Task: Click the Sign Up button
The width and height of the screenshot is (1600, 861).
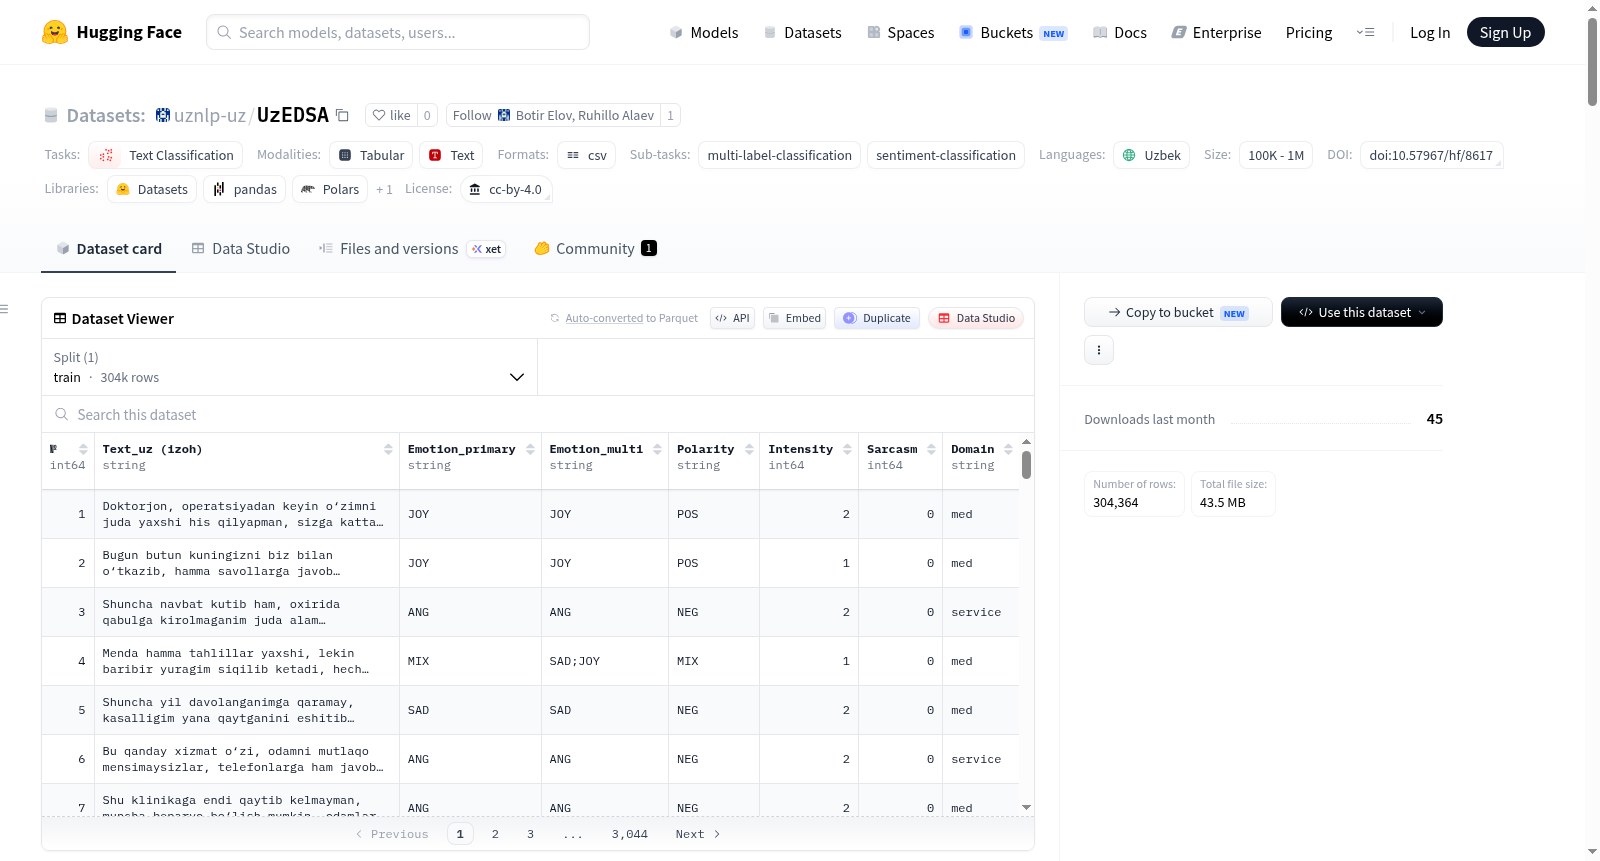Action: coord(1505,32)
